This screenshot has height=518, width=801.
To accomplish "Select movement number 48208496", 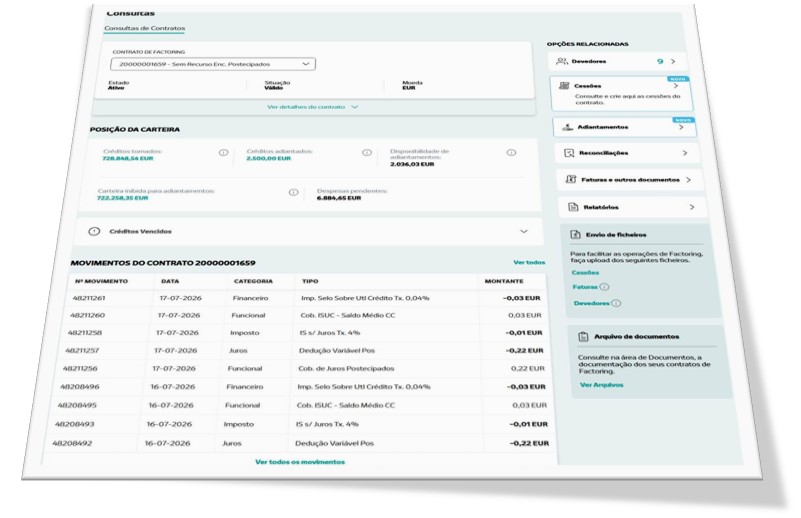I will click(x=80, y=387).
